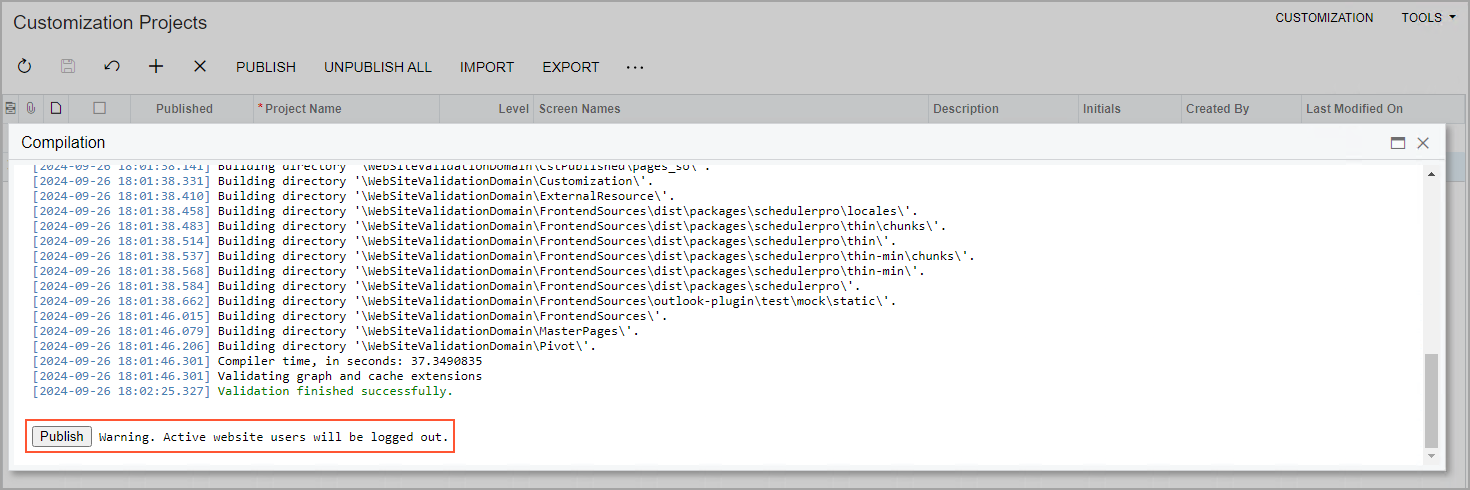Click the Initials column header

[1102, 109]
